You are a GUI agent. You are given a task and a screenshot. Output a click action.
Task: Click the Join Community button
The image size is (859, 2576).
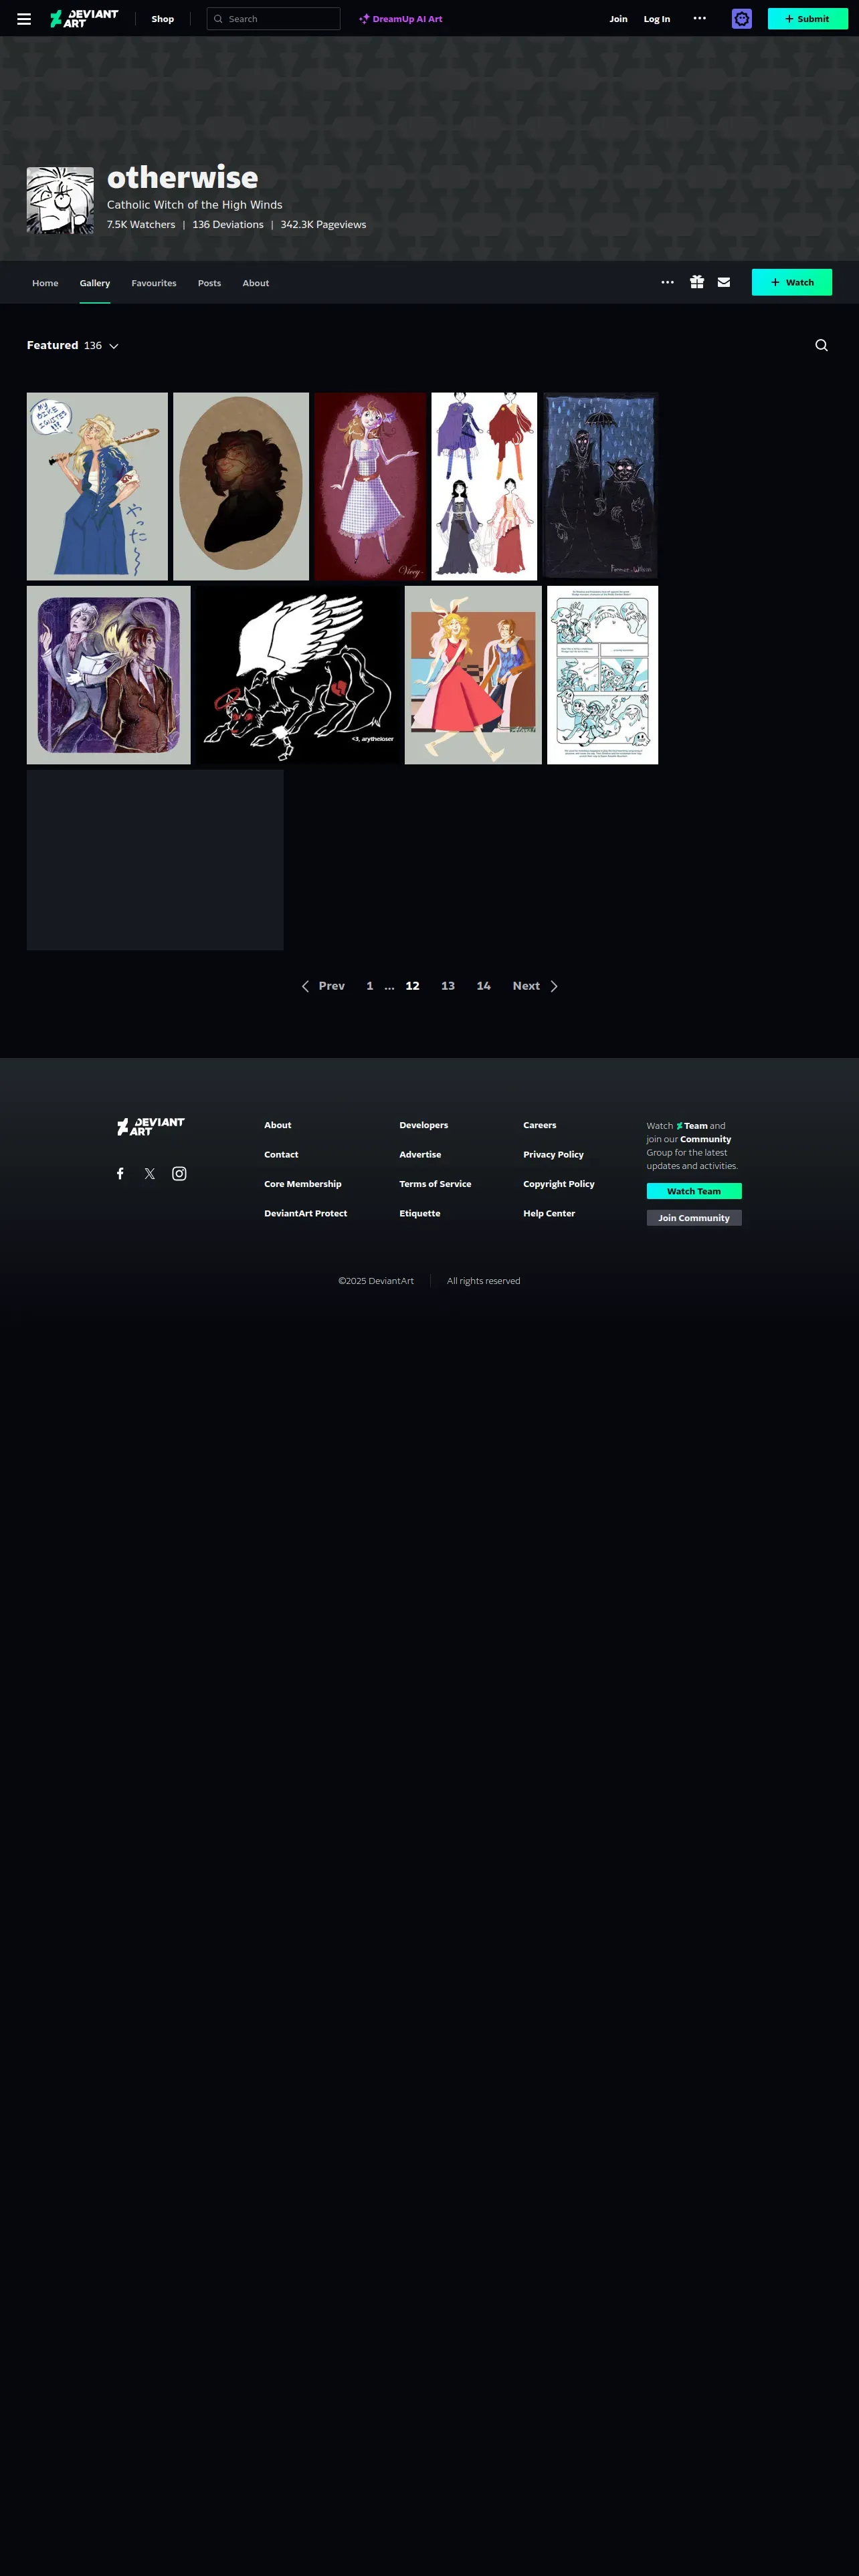[x=694, y=1219]
